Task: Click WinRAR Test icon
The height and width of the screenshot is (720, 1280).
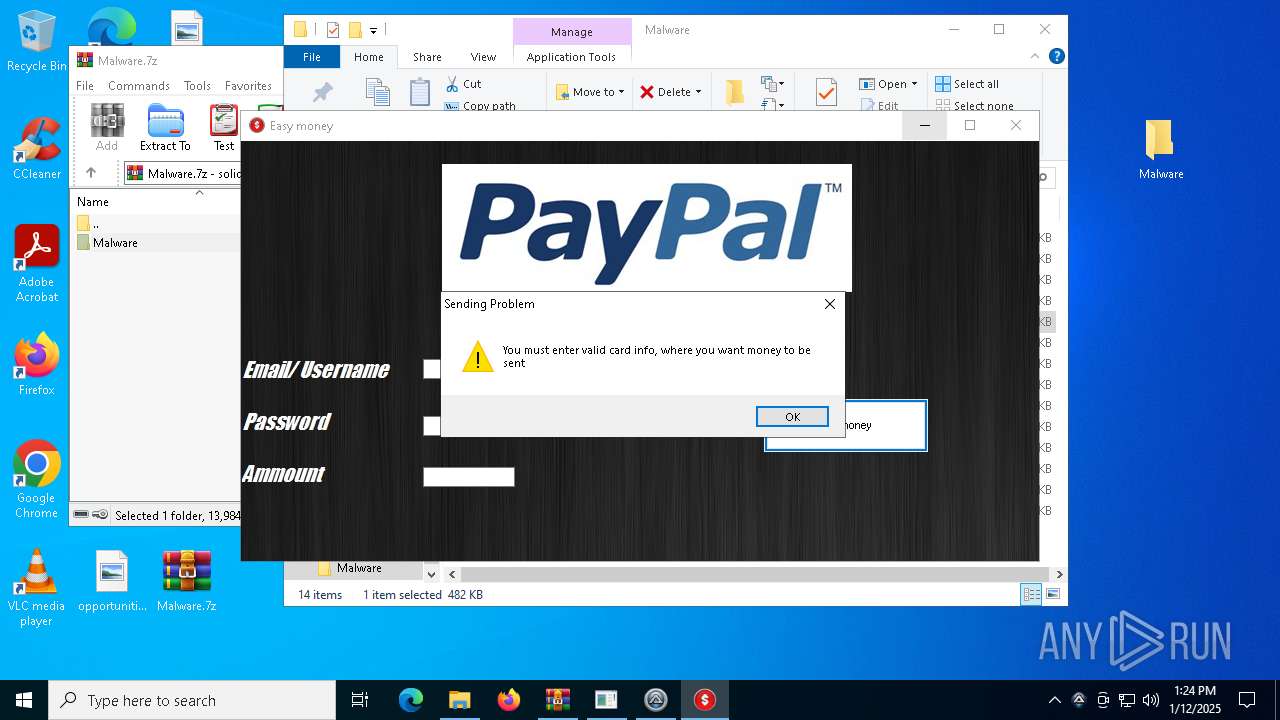Action: (224, 128)
